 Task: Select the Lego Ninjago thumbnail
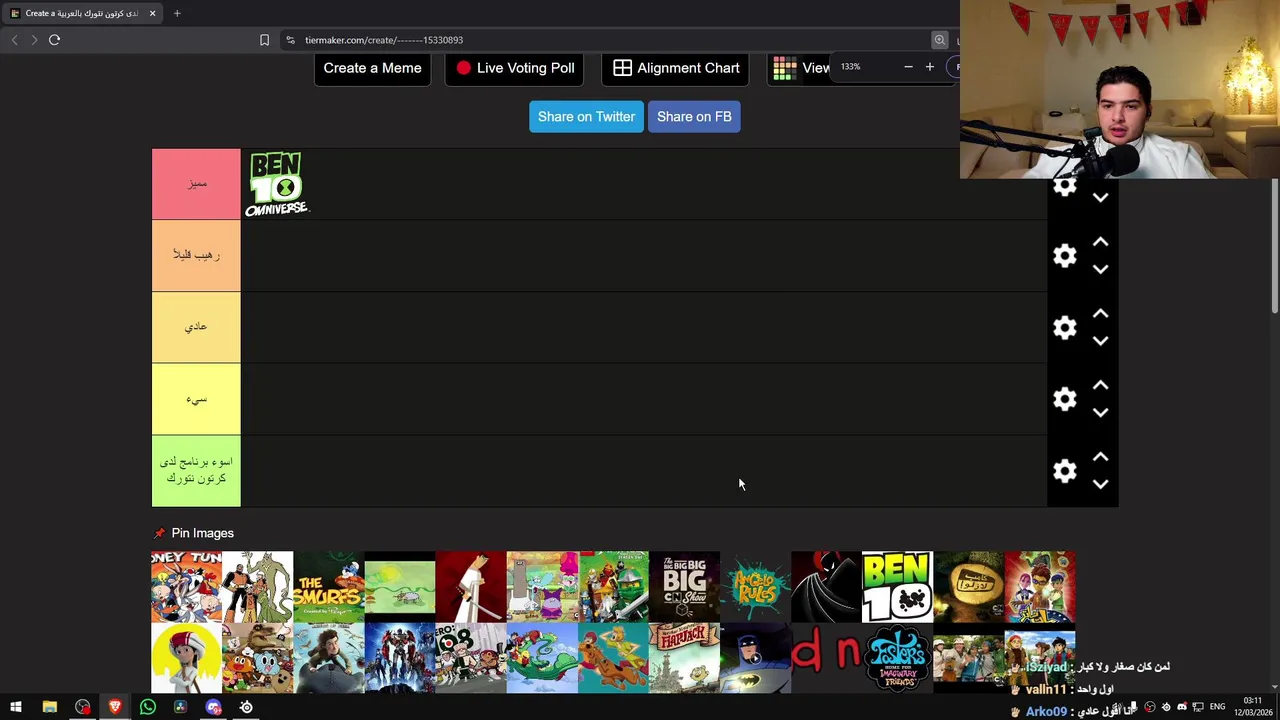(x=613, y=587)
